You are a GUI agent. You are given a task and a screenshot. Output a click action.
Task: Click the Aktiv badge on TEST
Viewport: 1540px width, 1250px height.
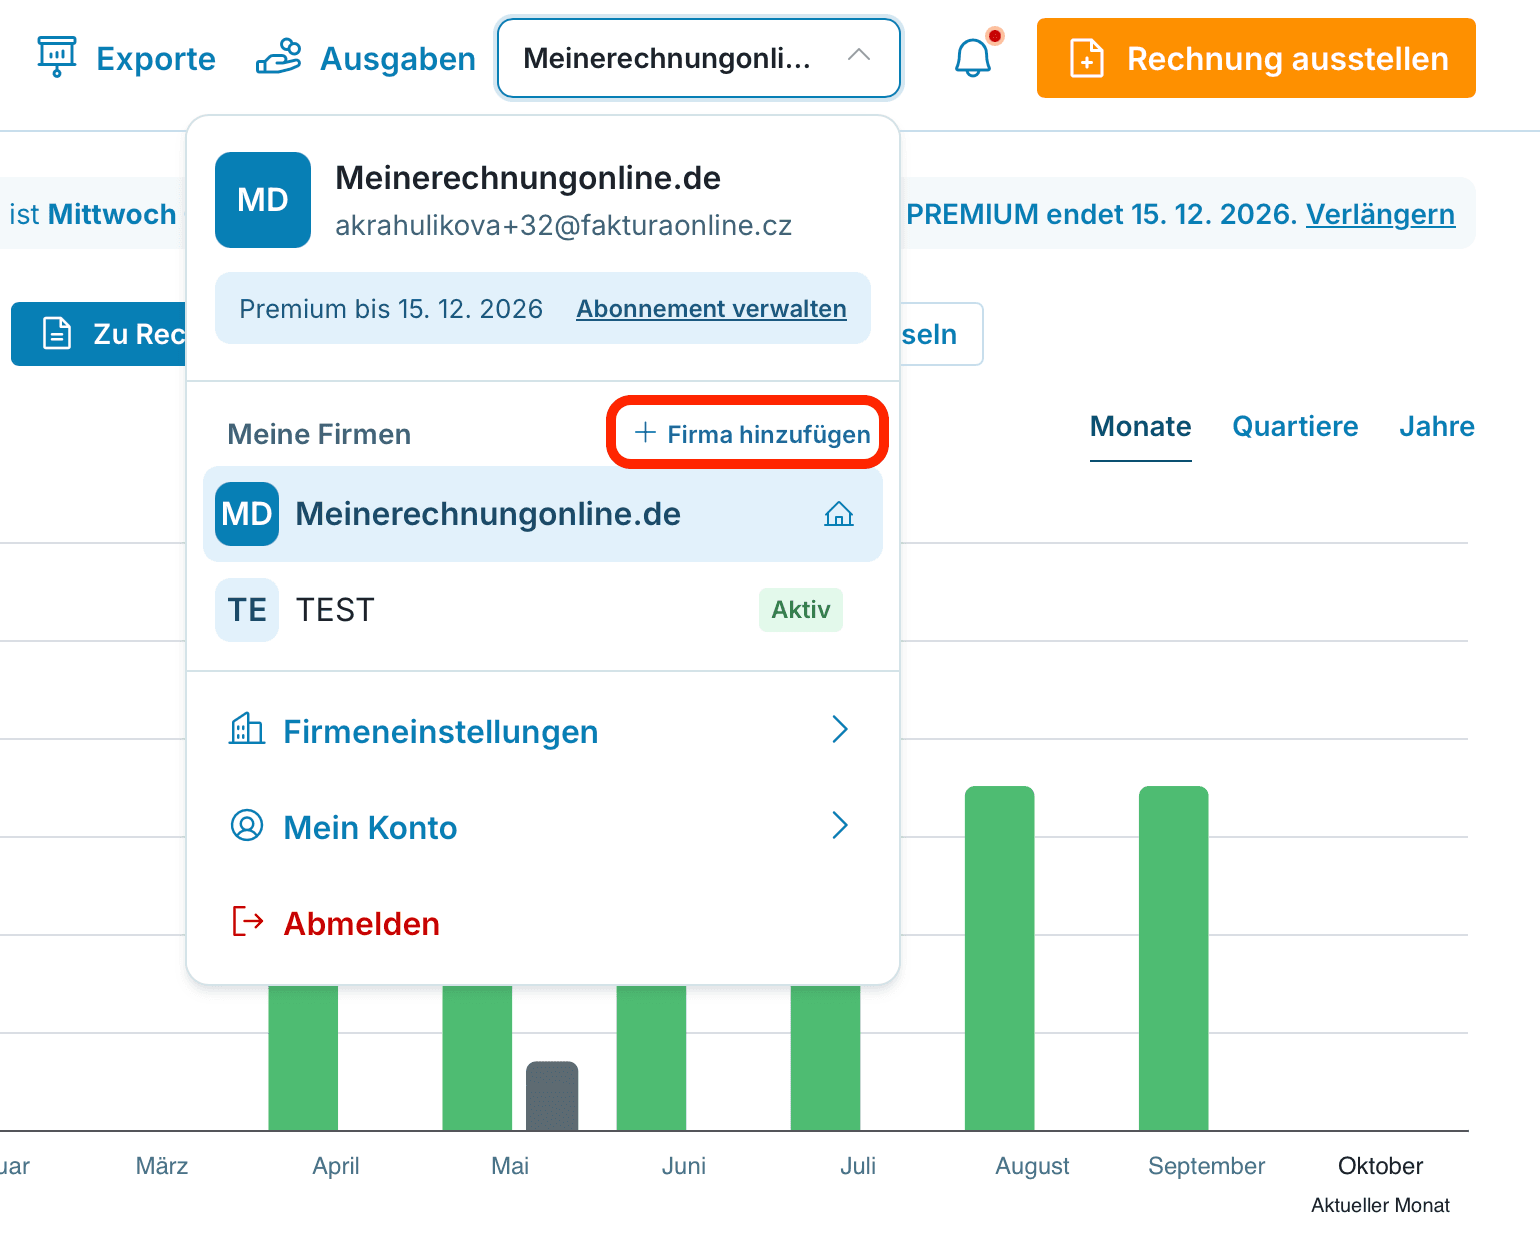[801, 610]
